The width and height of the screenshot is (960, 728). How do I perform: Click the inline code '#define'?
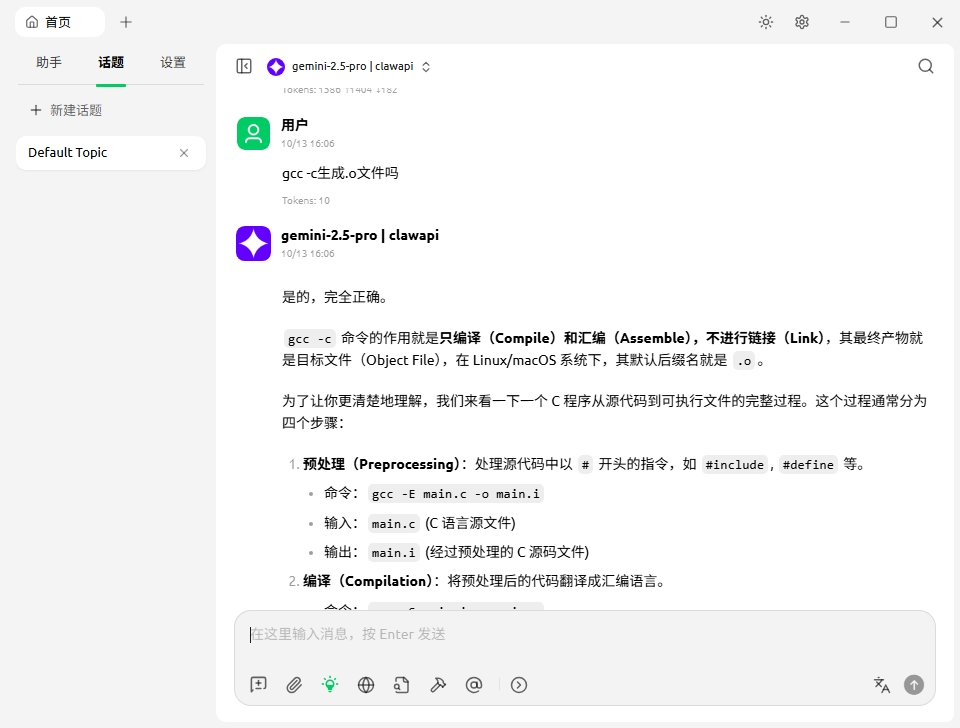click(808, 465)
